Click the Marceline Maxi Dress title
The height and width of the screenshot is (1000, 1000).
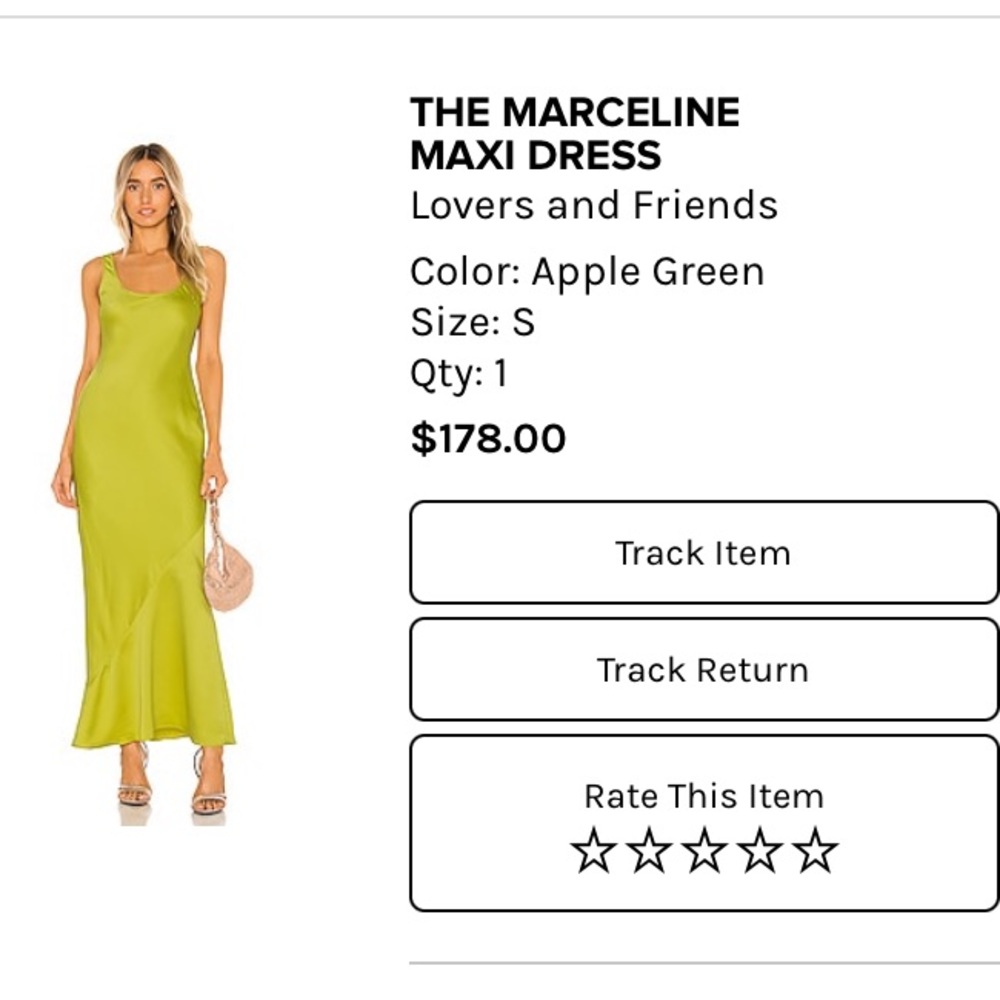coord(575,133)
